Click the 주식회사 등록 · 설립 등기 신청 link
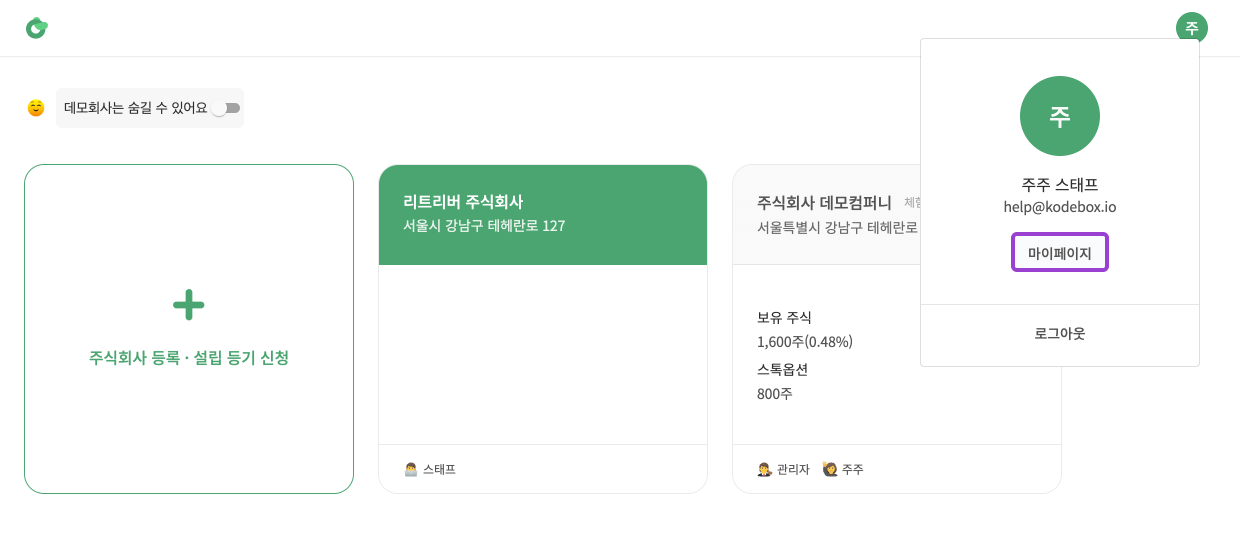 click(189, 358)
